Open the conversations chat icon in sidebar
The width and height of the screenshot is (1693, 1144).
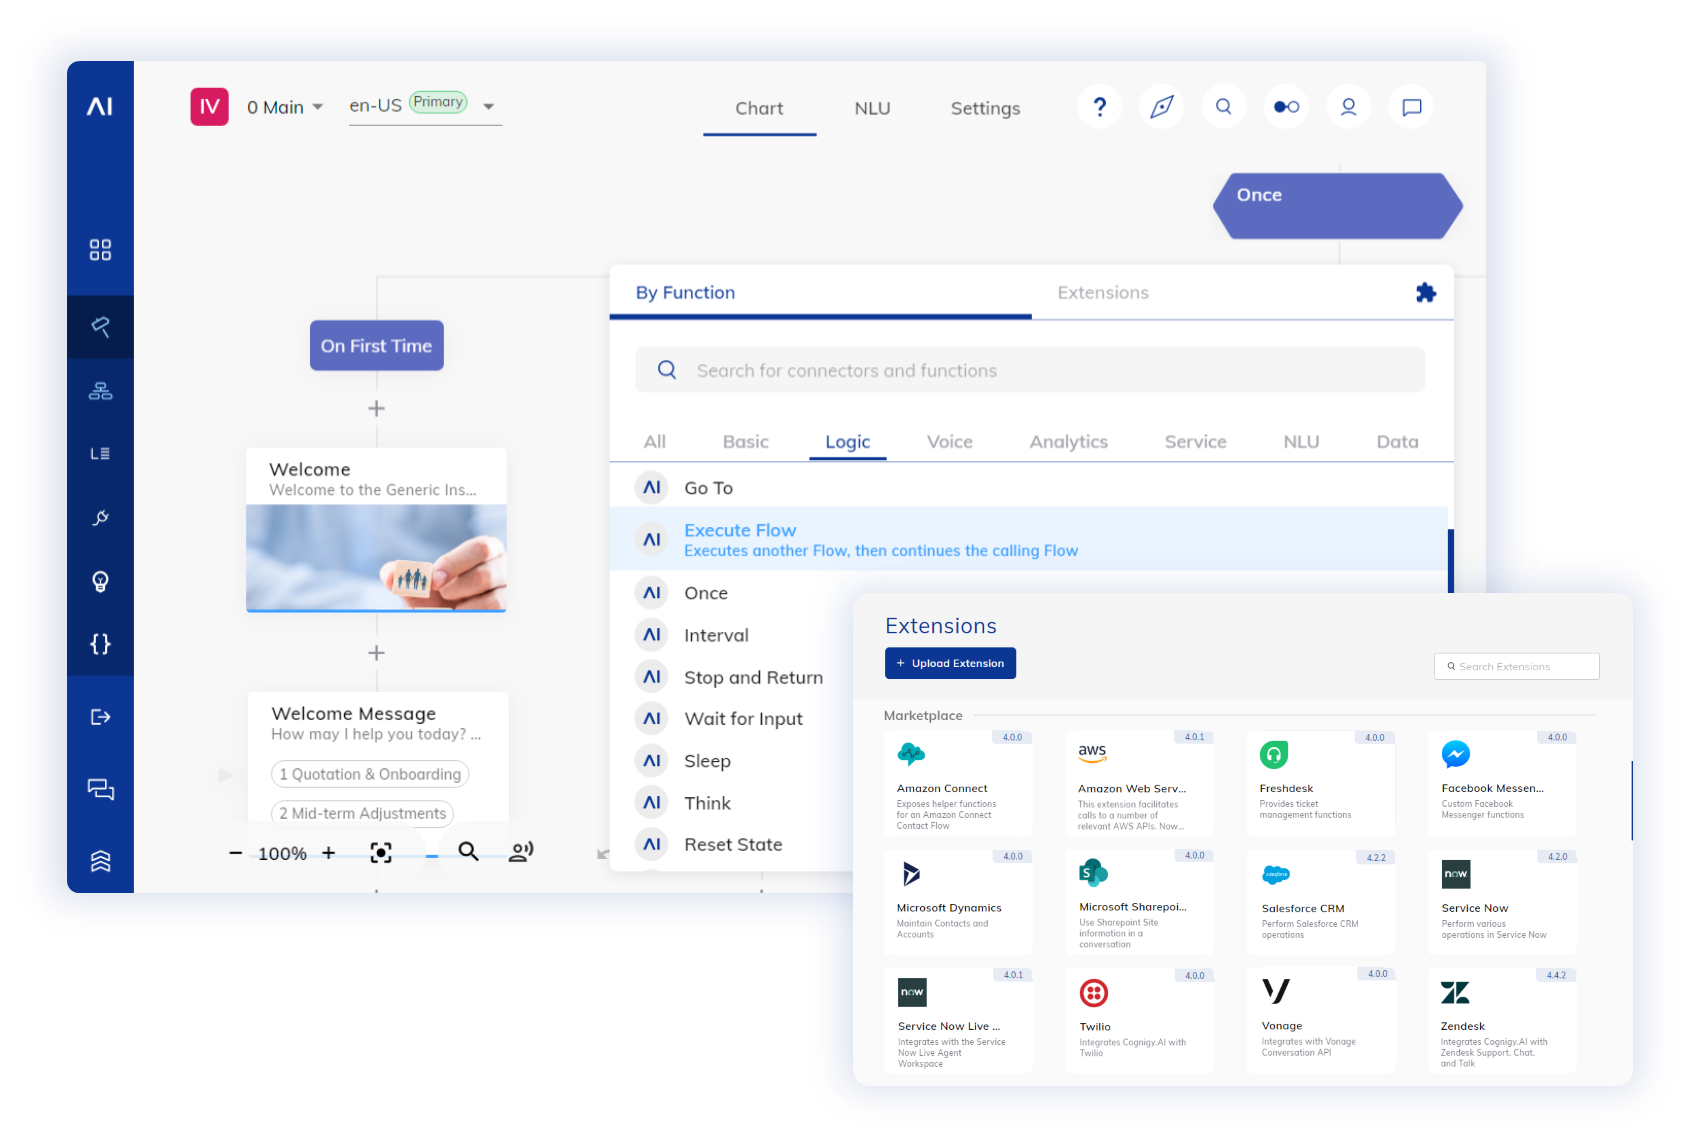click(x=100, y=789)
